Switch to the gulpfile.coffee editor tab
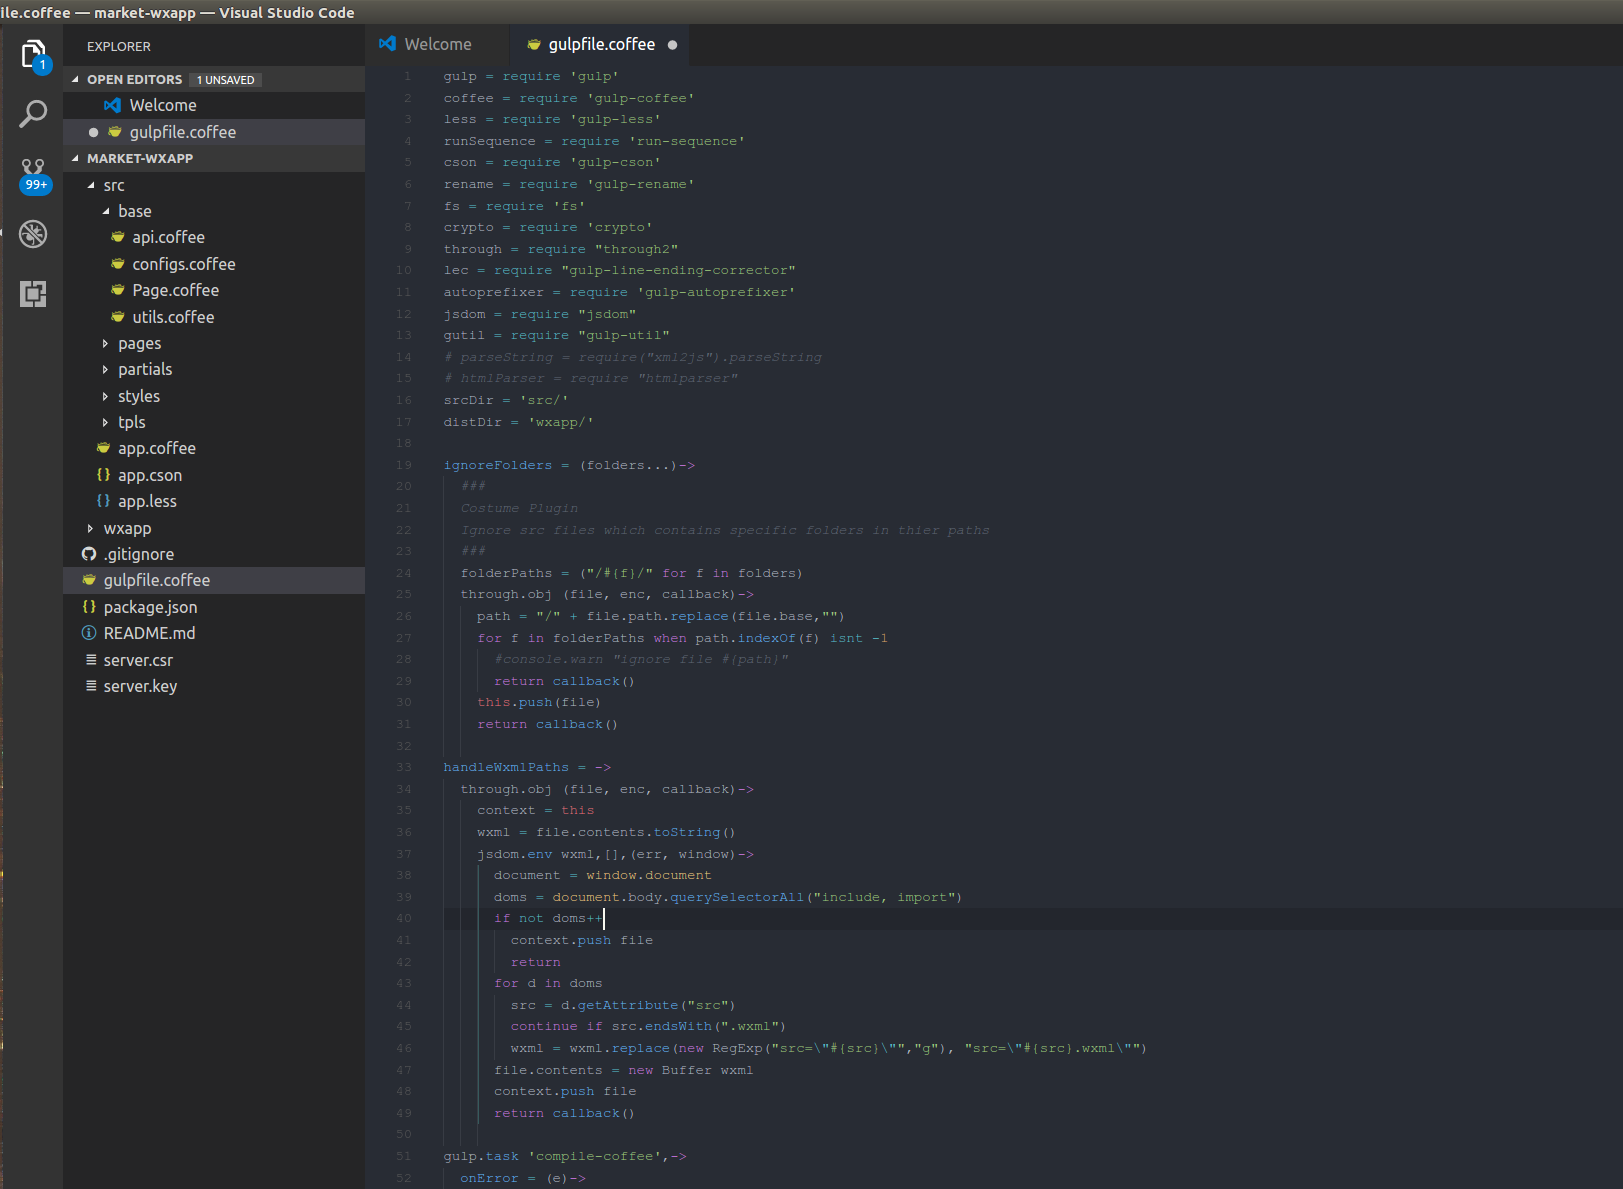 [x=600, y=44]
